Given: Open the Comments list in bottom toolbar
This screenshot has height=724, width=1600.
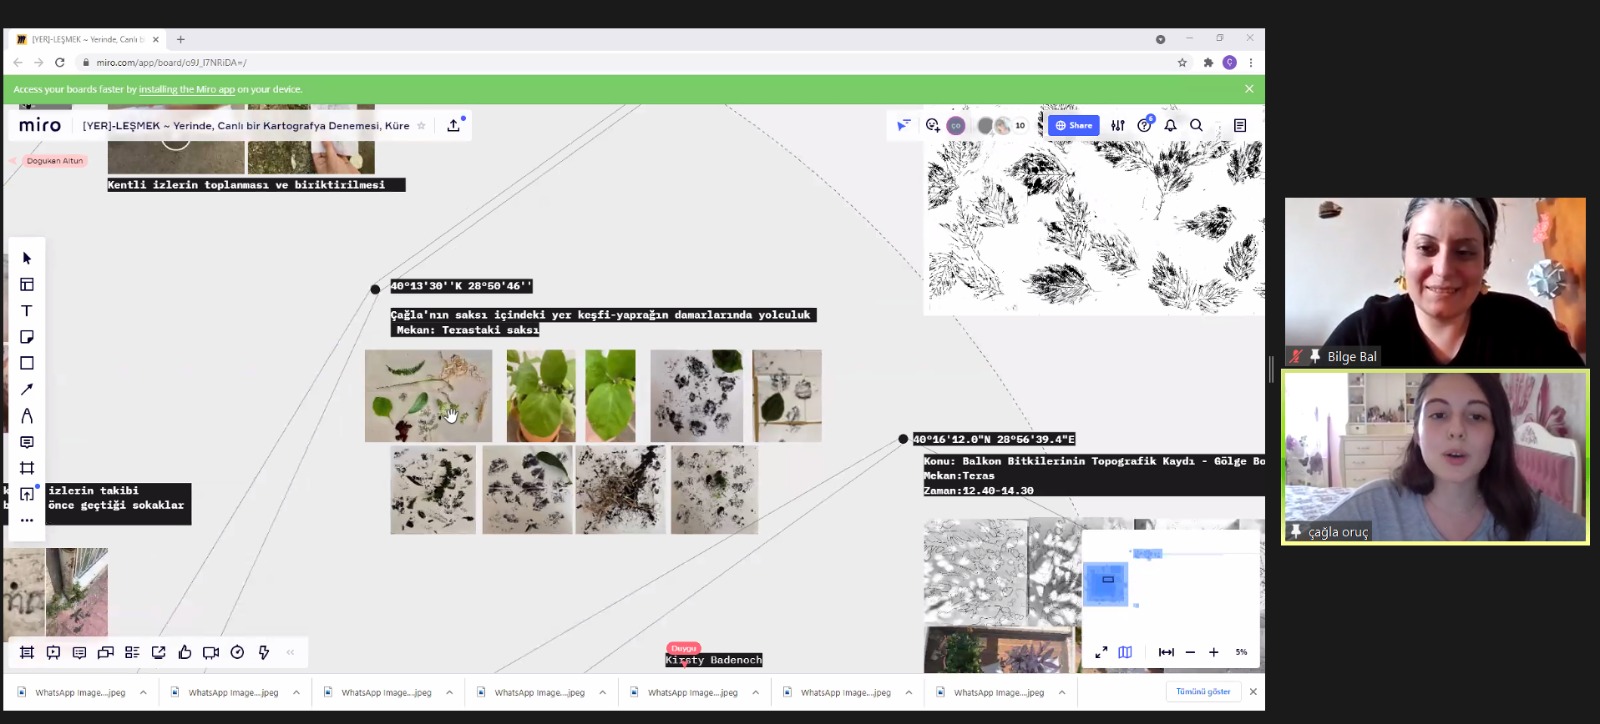Looking at the screenshot, I should (x=79, y=652).
